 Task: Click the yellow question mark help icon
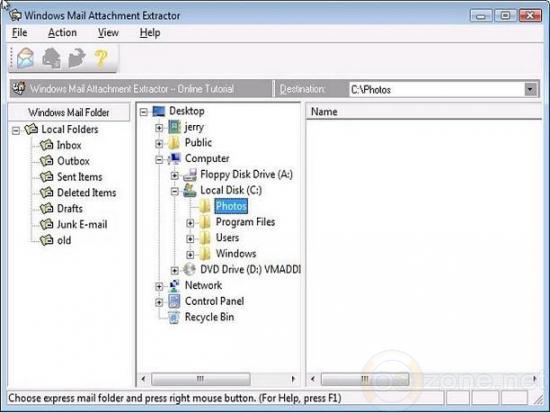(x=101, y=59)
